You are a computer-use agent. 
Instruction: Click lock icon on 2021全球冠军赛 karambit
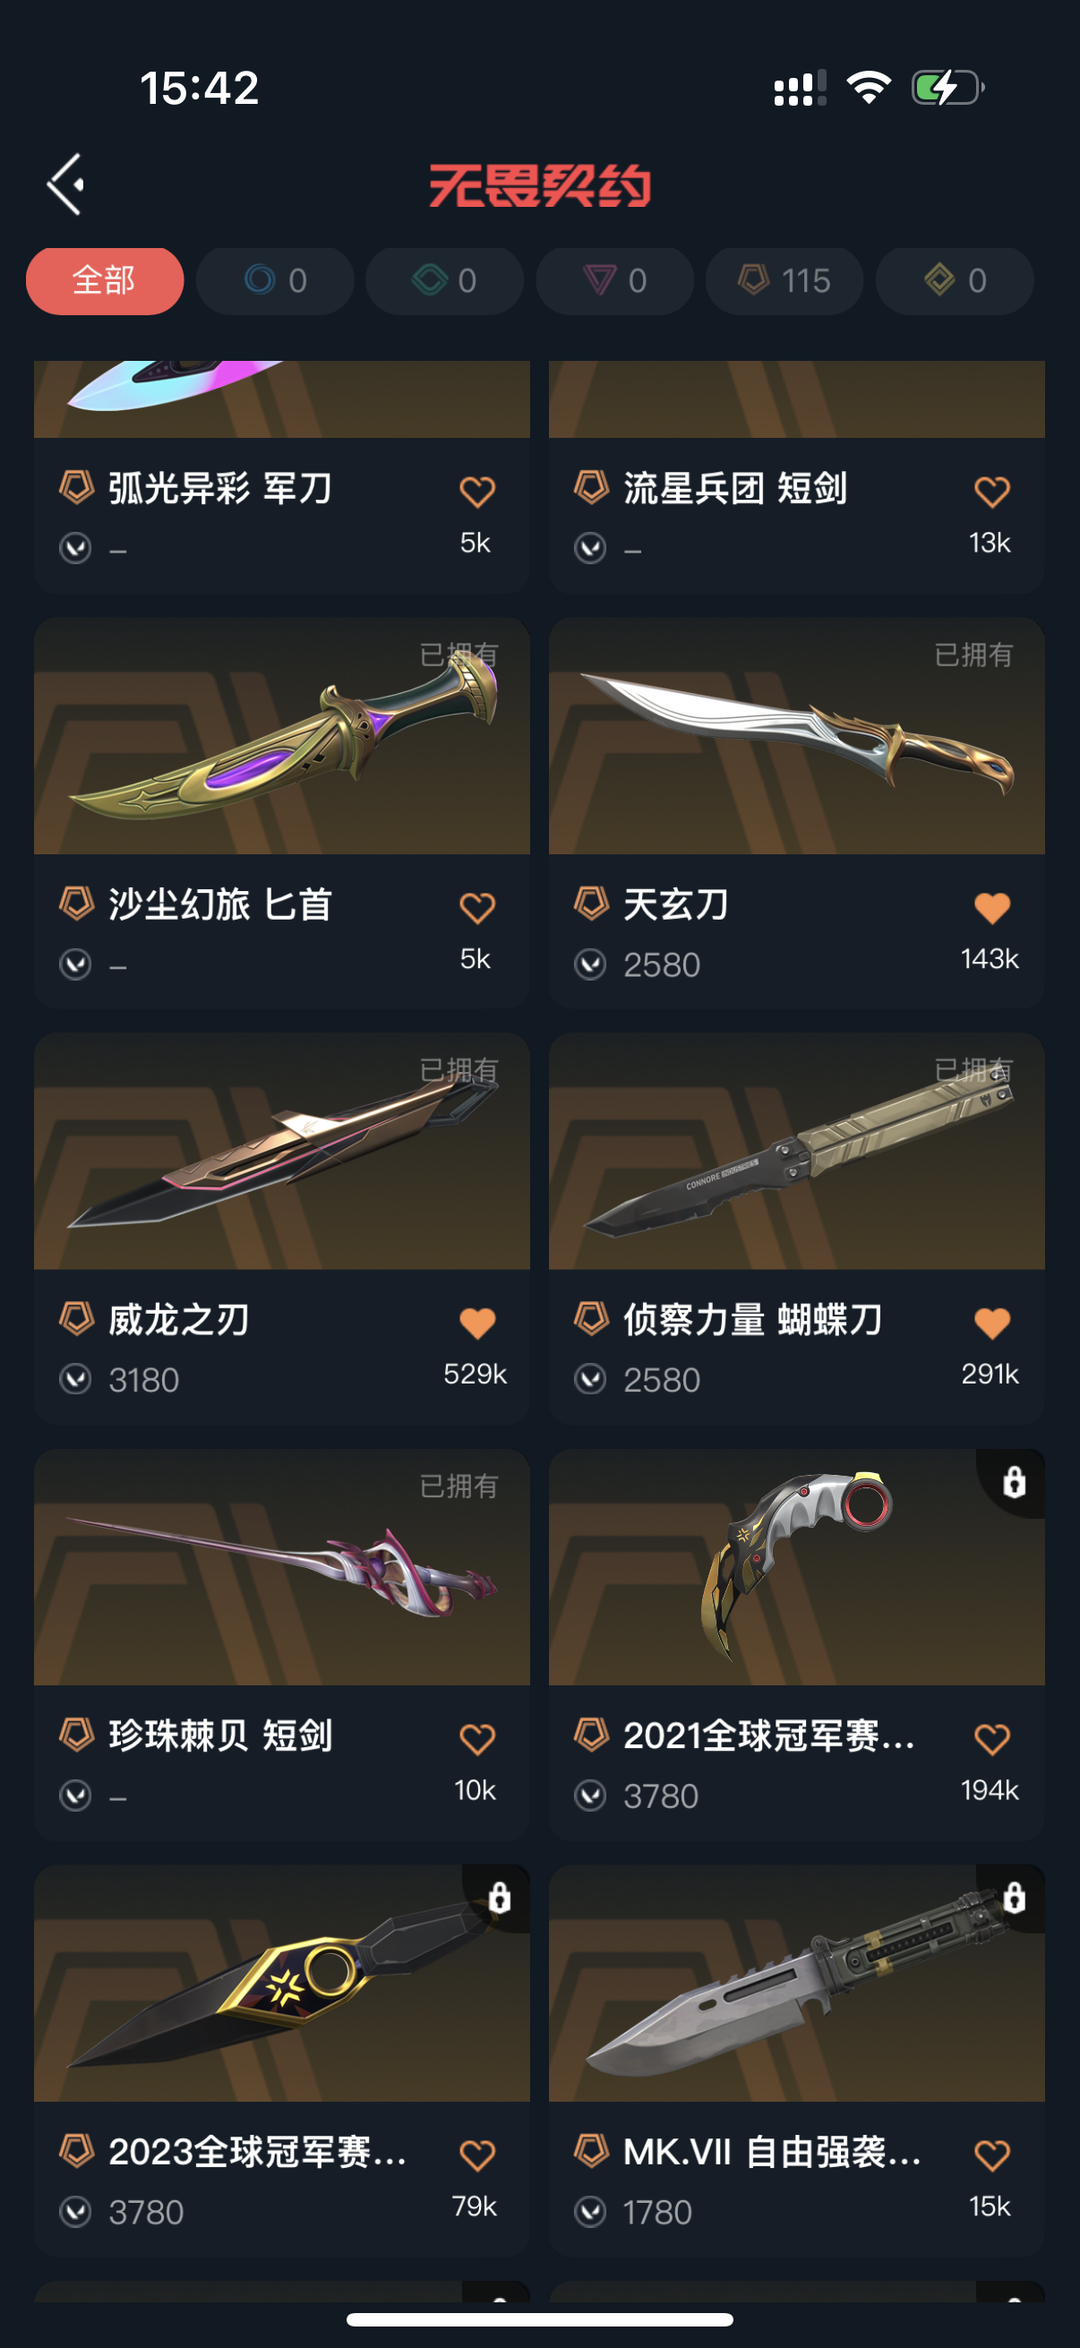(x=1014, y=1481)
